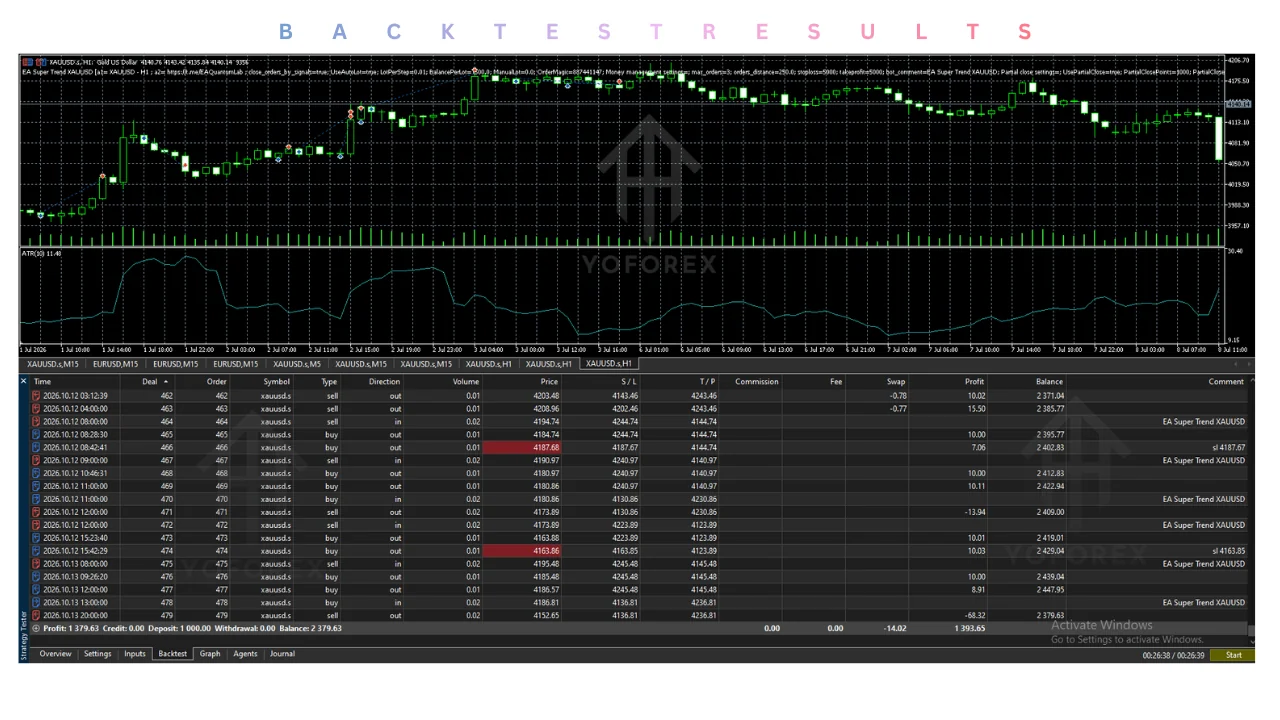The width and height of the screenshot is (1280, 720).
Task: Expand the Profit summary row with the plus icon
Action: 36,629
